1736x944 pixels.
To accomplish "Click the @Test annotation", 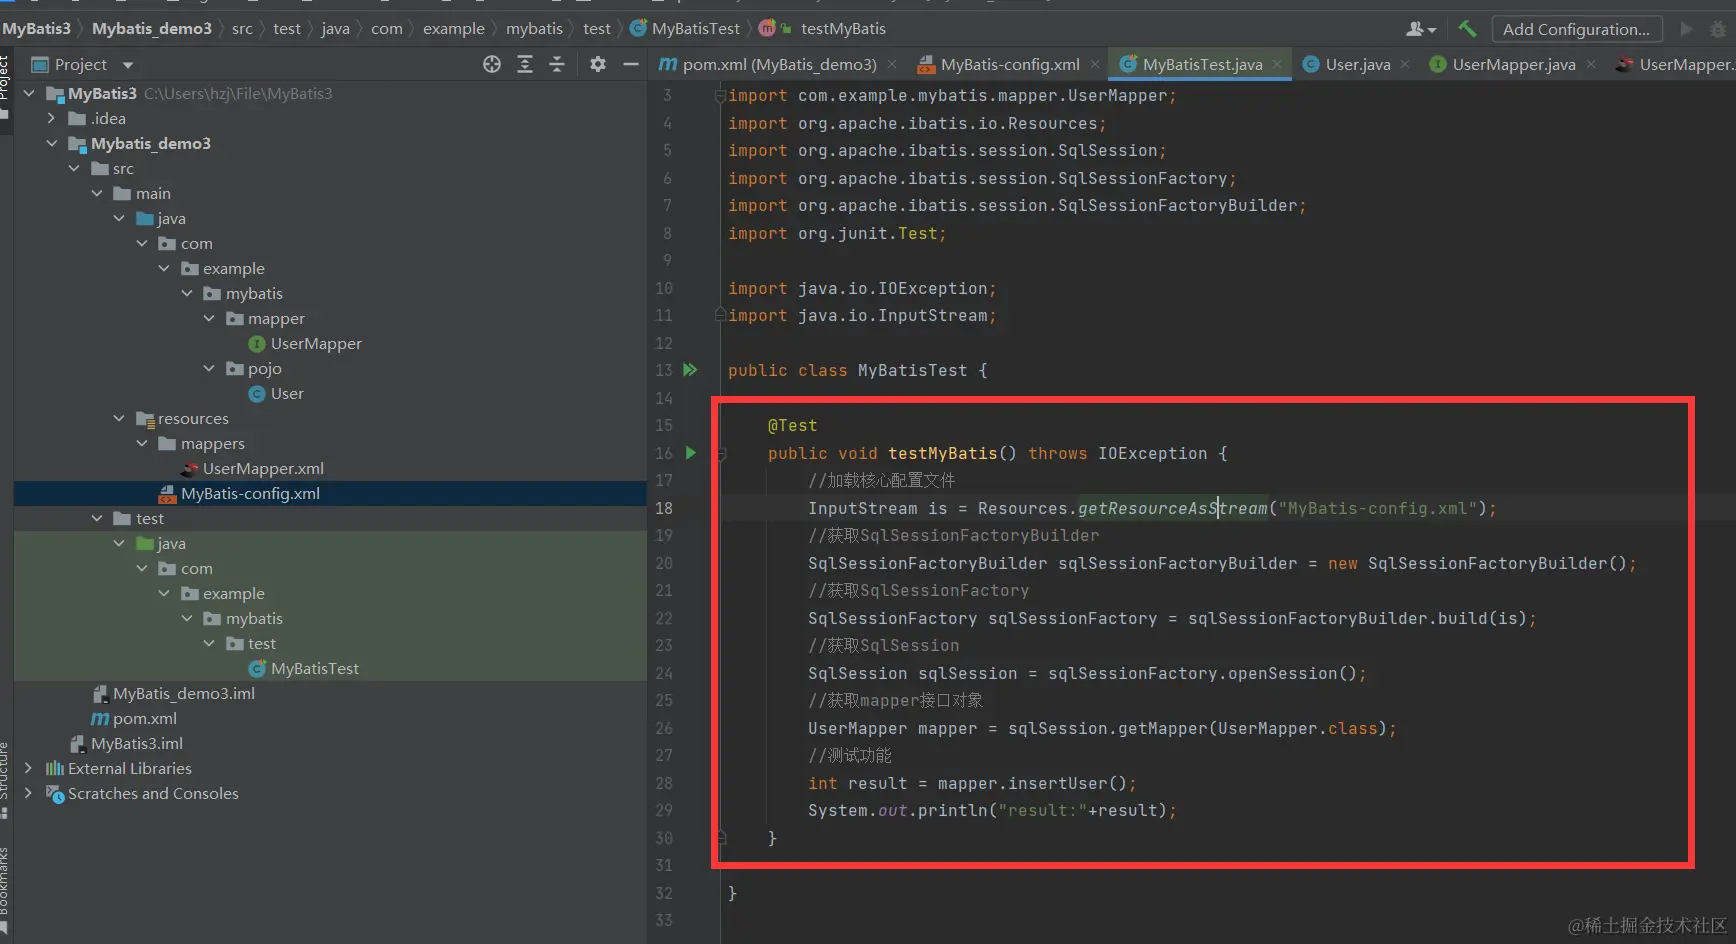I will point(792,425).
